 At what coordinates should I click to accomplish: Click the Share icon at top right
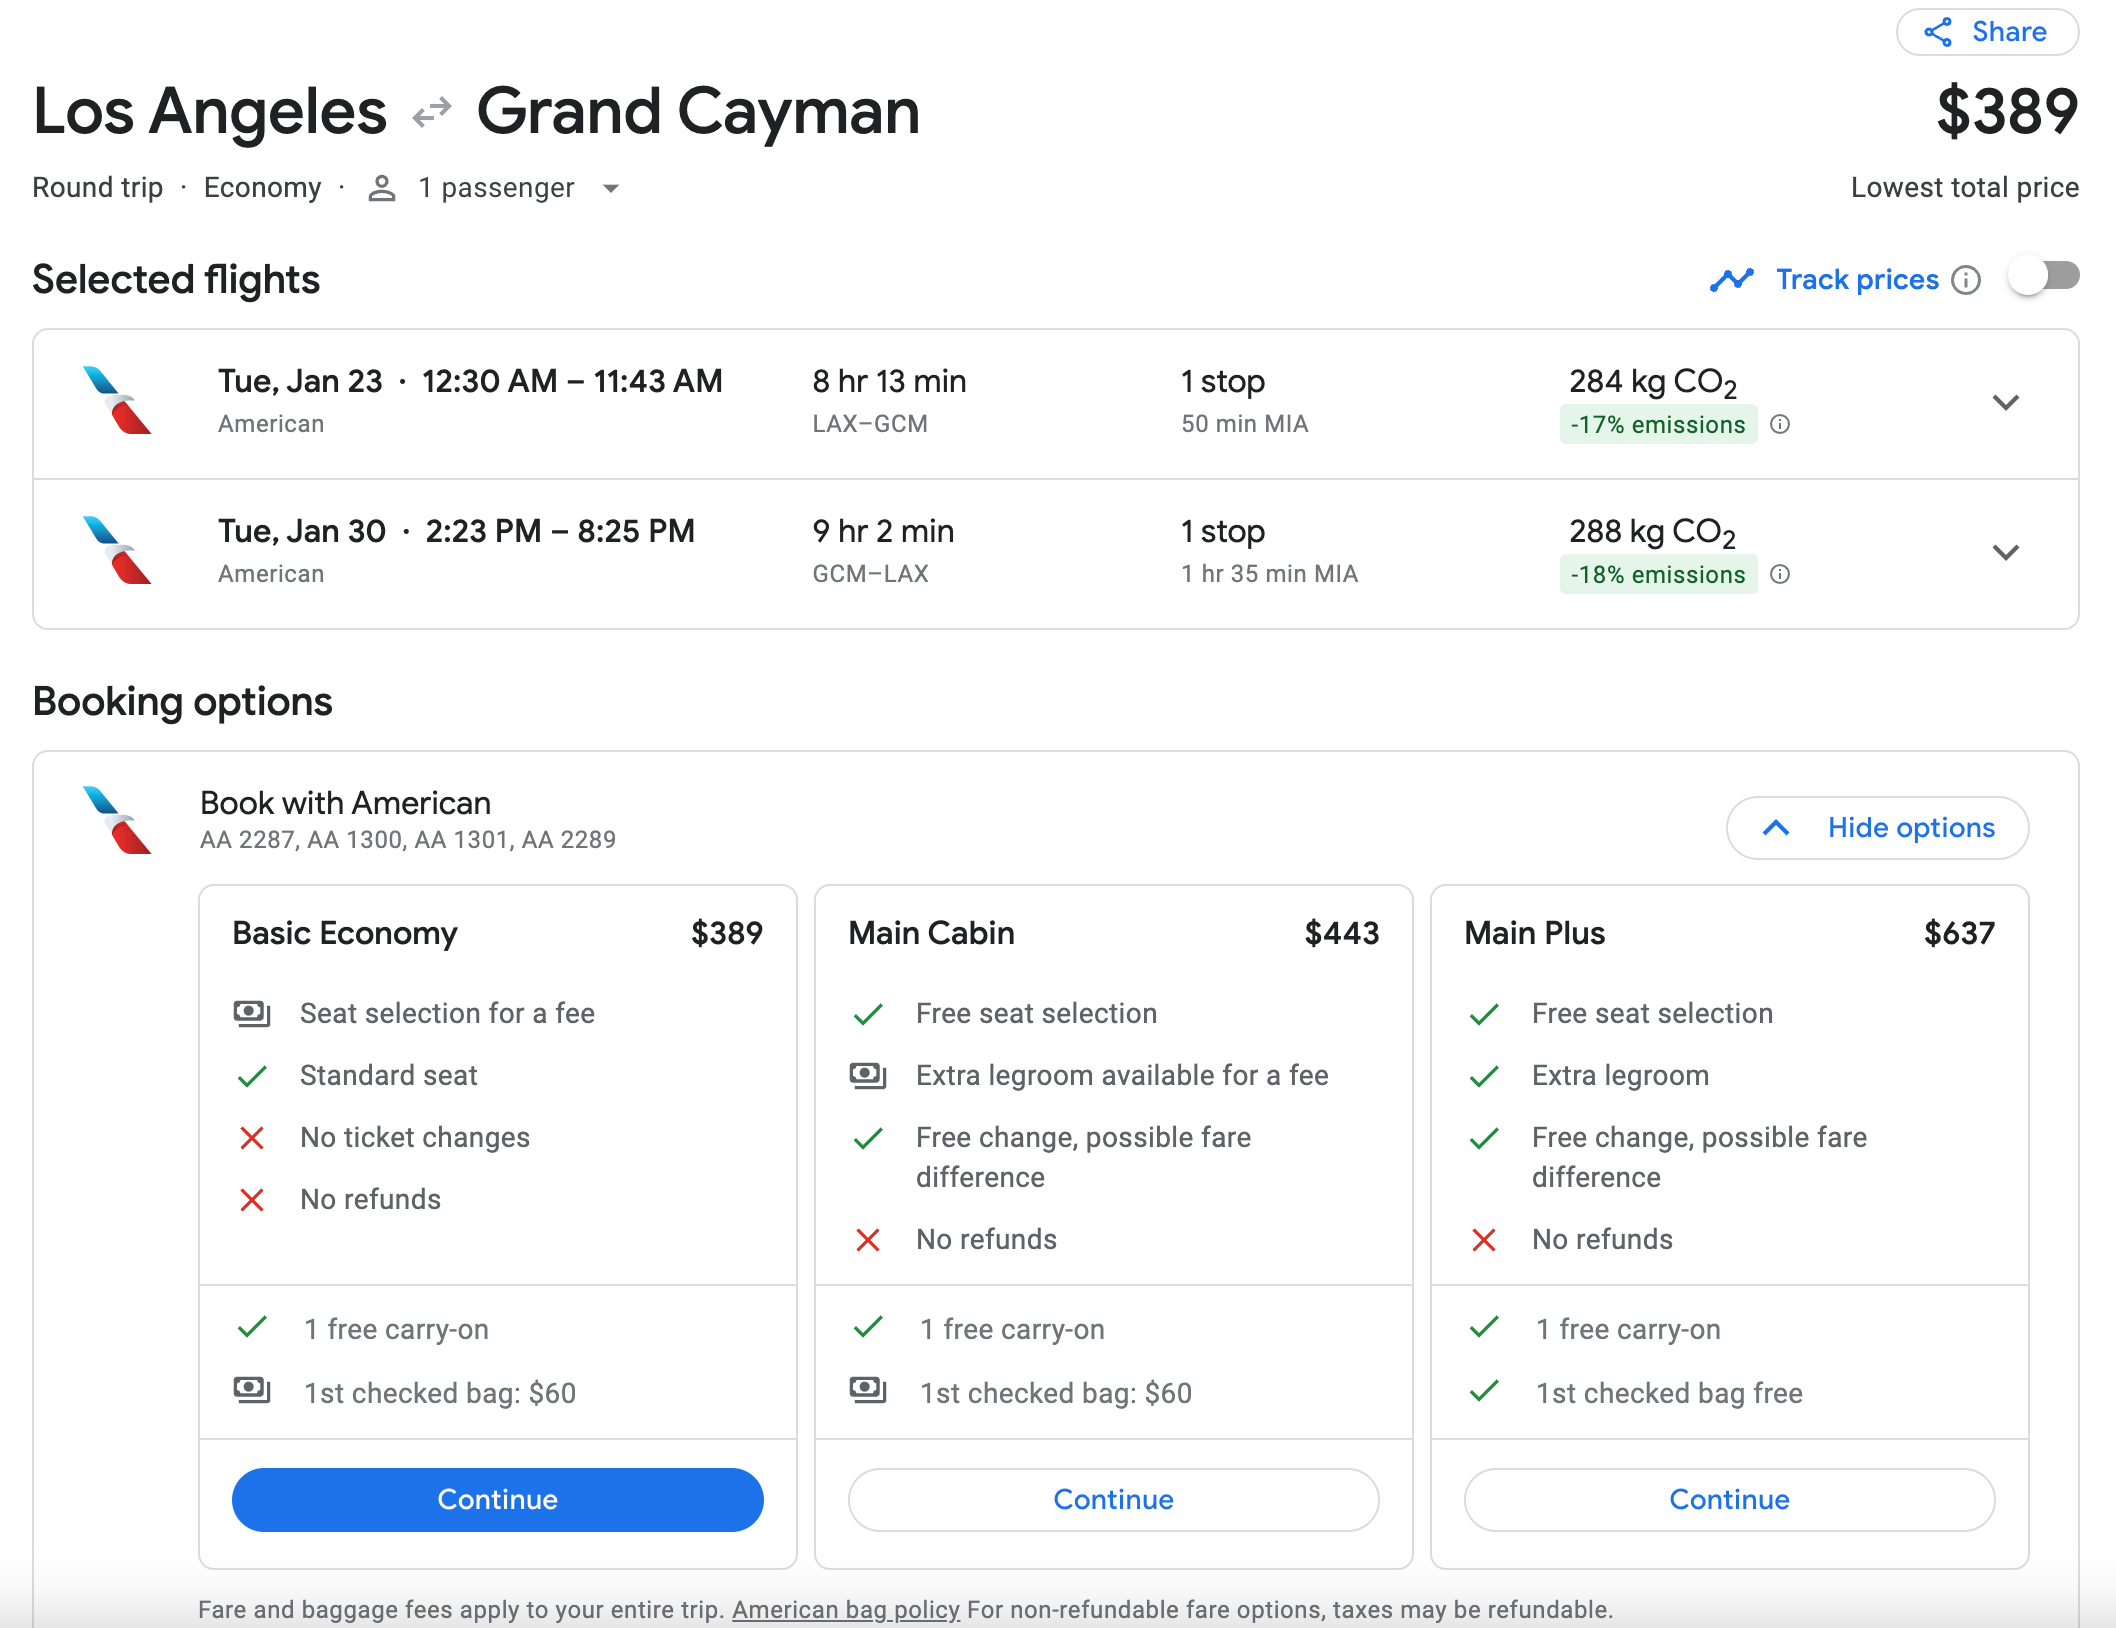[x=1938, y=32]
